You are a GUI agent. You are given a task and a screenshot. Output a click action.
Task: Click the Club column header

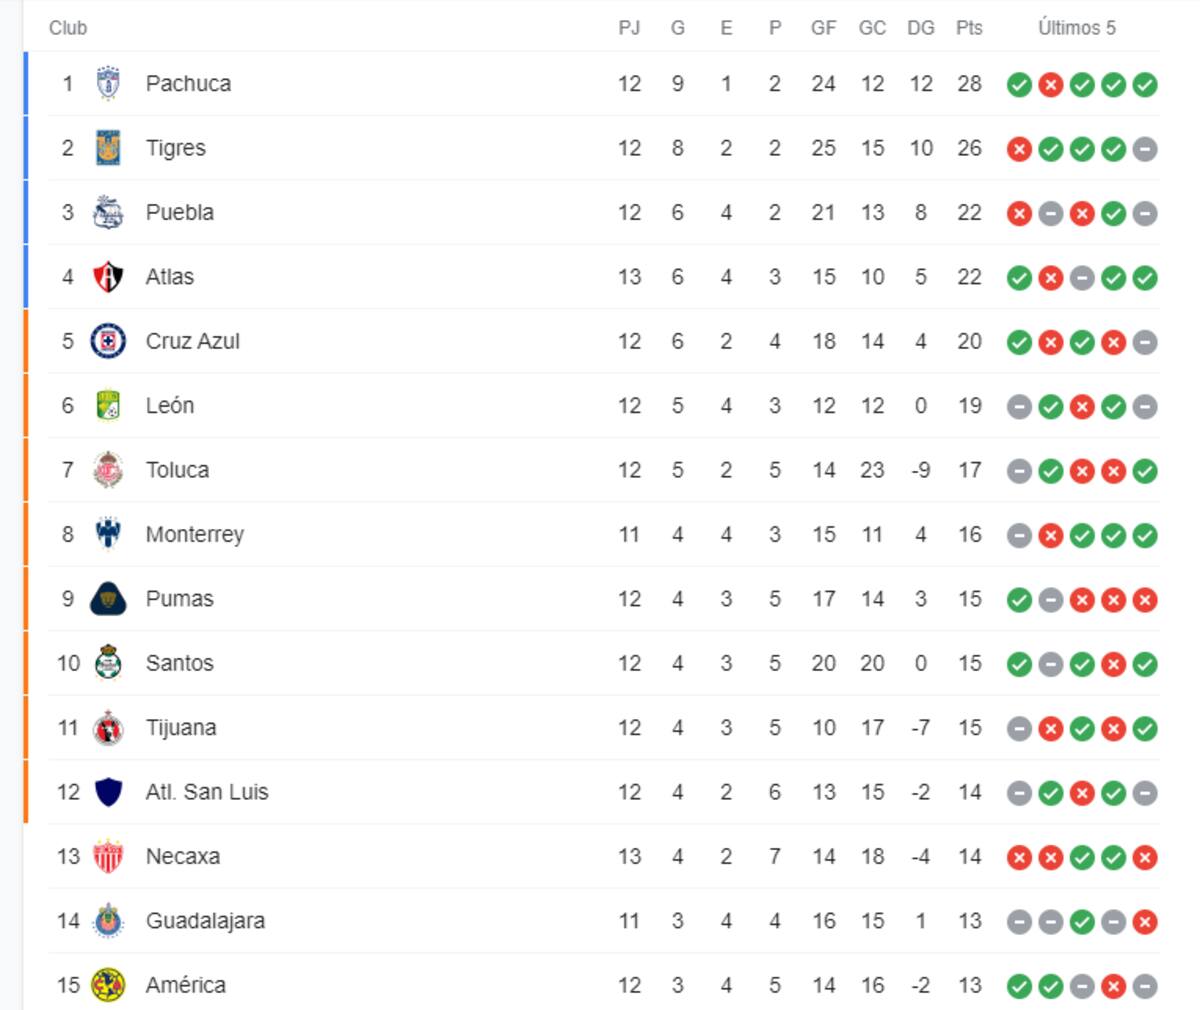point(68,28)
